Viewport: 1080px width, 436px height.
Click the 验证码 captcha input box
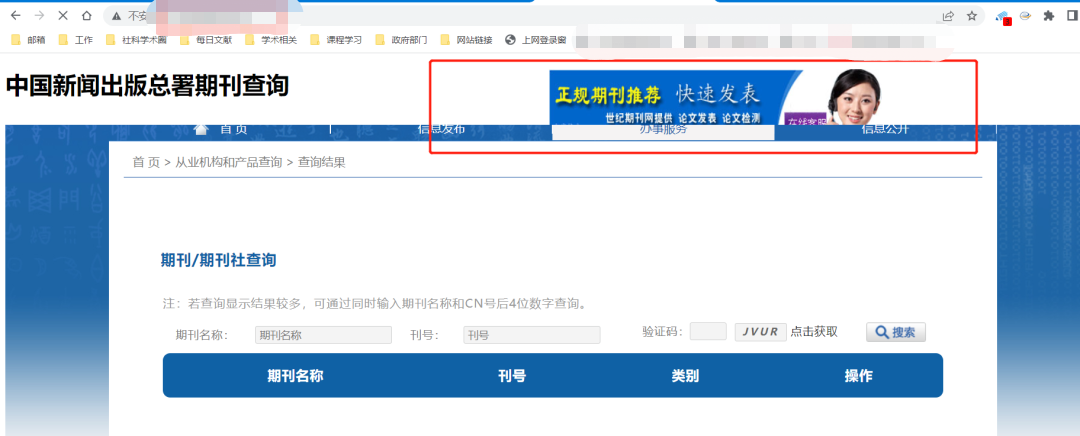tap(708, 331)
